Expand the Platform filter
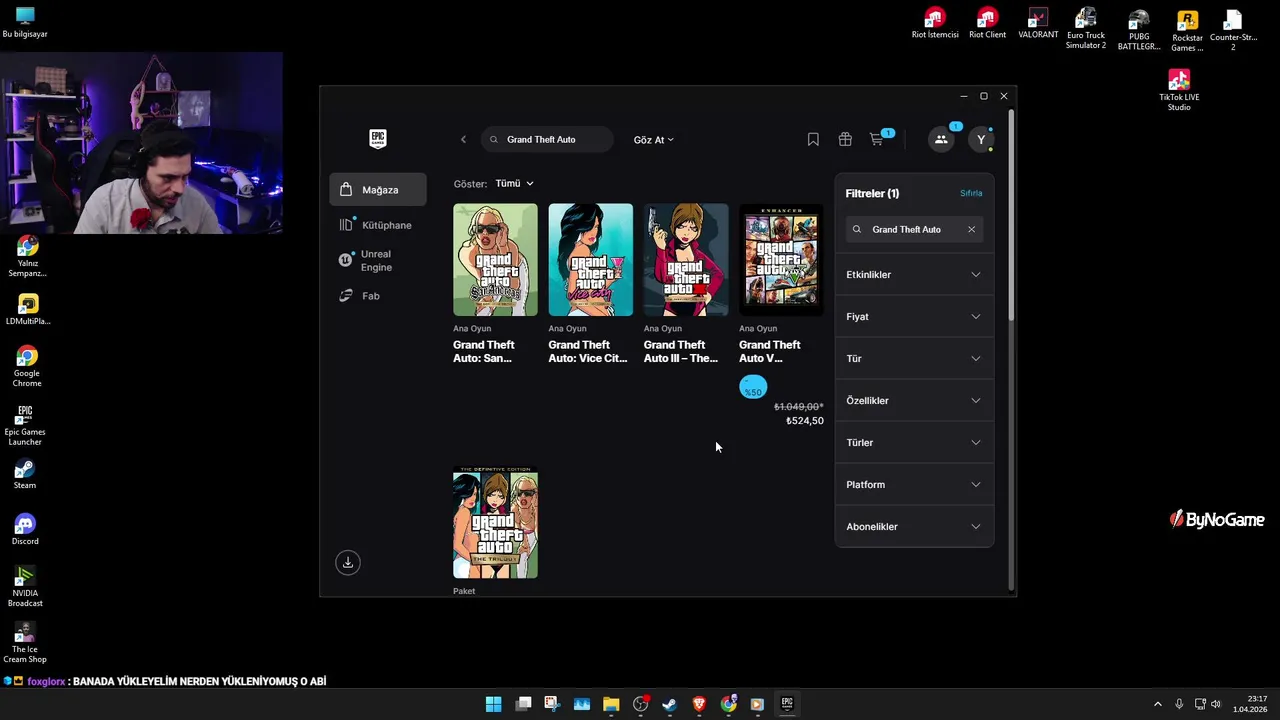This screenshot has width=1280, height=720. [x=914, y=485]
